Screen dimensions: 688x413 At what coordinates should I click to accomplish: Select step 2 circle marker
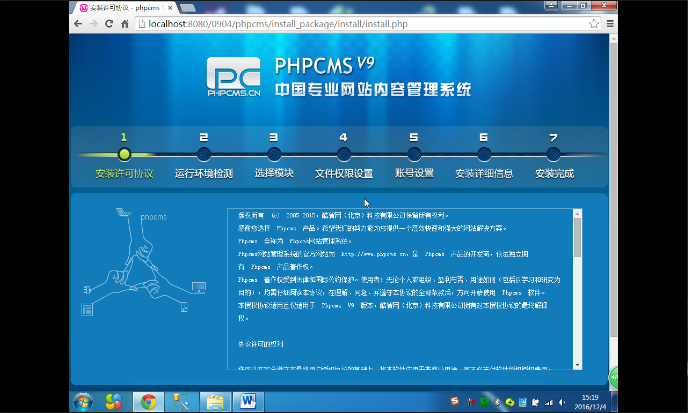(204, 154)
